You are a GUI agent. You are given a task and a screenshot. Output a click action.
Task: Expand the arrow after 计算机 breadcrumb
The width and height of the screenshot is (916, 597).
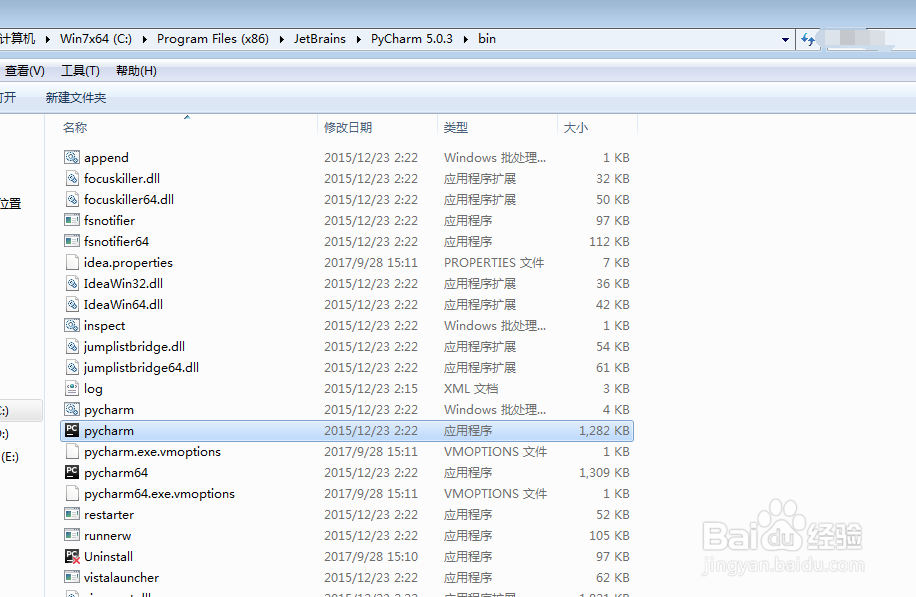coord(47,39)
